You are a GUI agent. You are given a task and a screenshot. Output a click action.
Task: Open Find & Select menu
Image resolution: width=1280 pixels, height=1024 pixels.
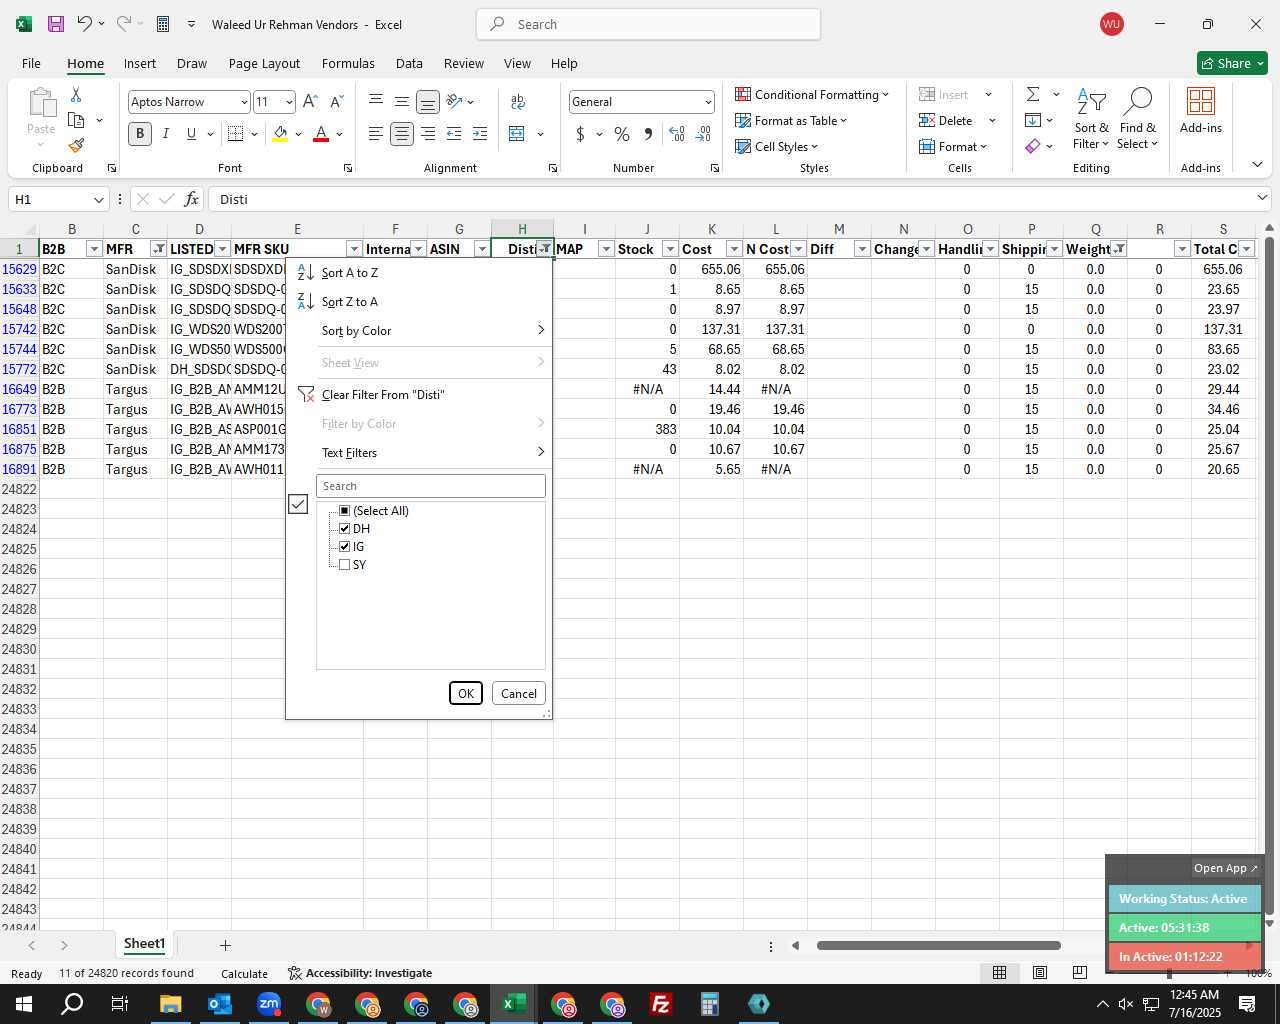coord(1138,120)
